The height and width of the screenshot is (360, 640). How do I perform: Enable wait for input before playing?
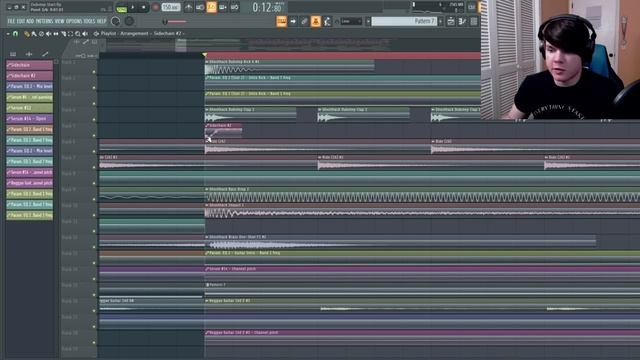[200, 7]
